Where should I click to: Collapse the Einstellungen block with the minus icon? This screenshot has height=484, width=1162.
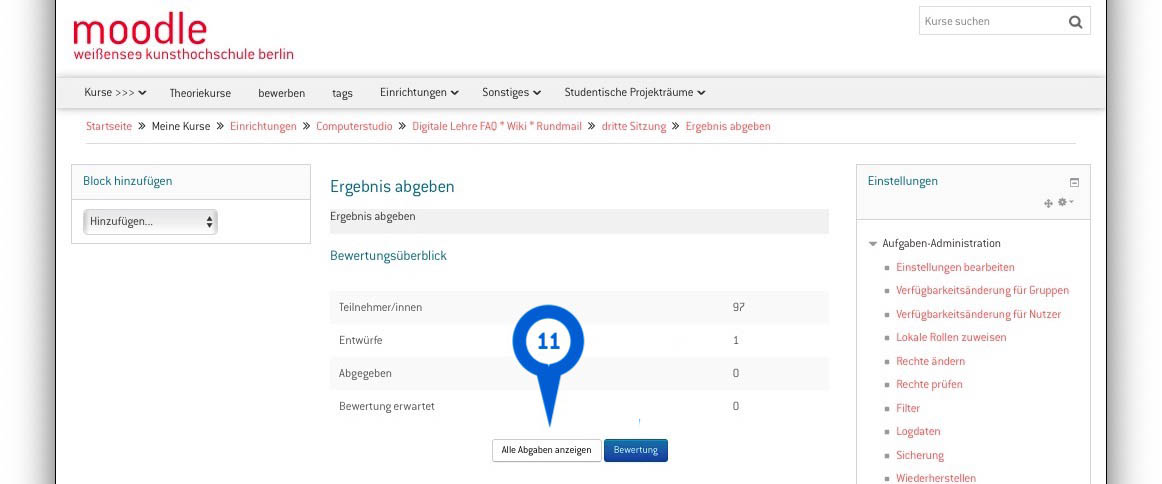coord(1075,182)
